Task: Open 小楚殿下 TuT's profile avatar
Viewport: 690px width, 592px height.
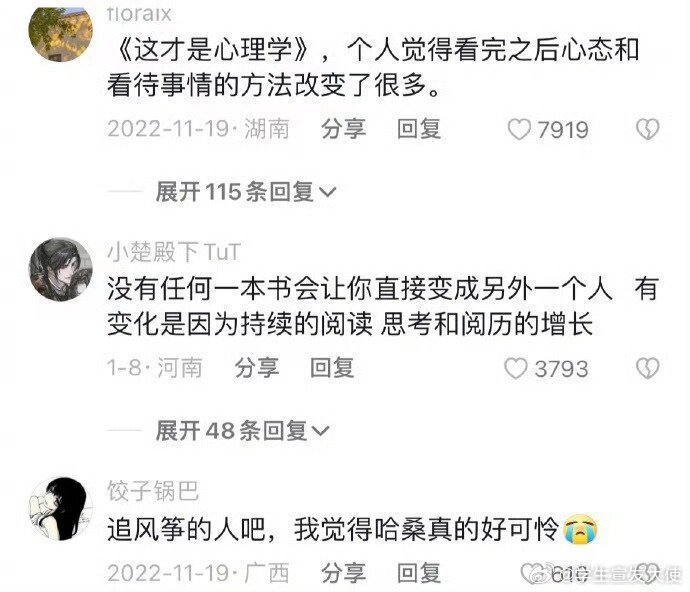Action: (x=61, y=269)
